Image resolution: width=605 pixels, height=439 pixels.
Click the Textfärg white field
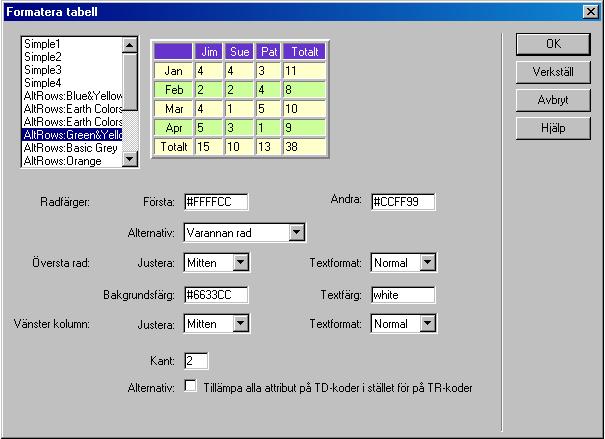403,295
